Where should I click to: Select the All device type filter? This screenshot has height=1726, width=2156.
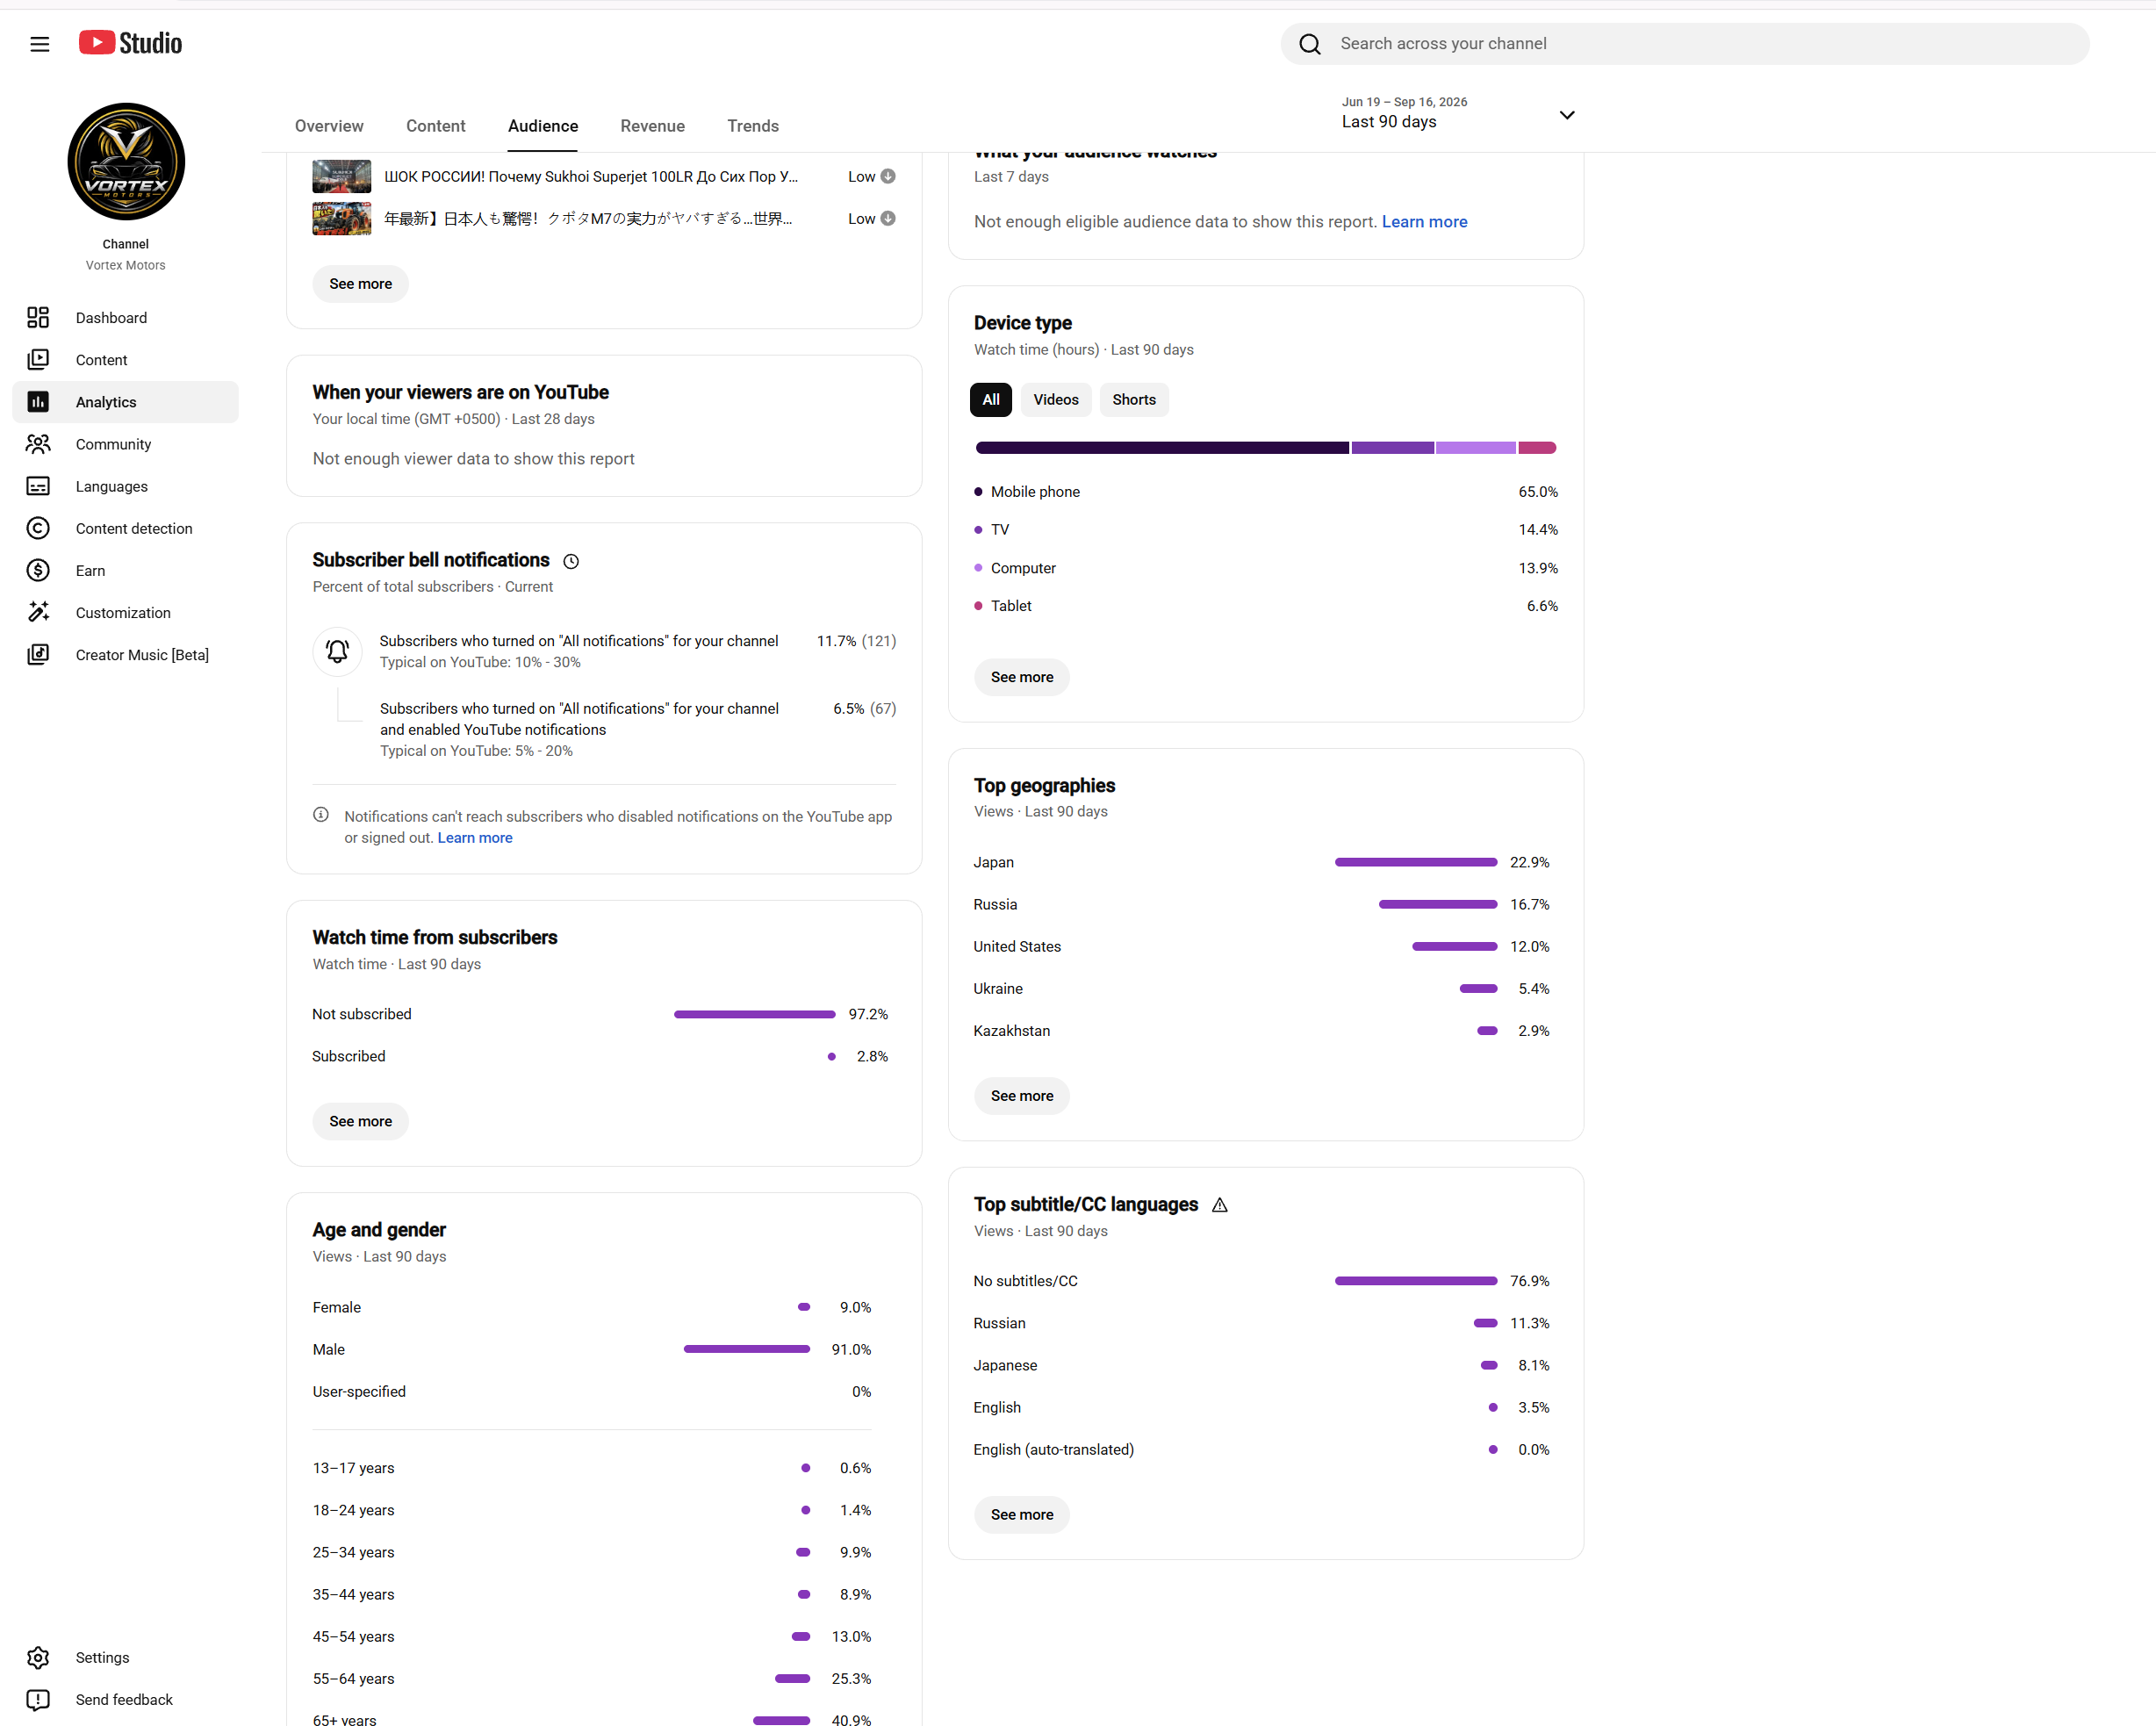click(990, 399)
